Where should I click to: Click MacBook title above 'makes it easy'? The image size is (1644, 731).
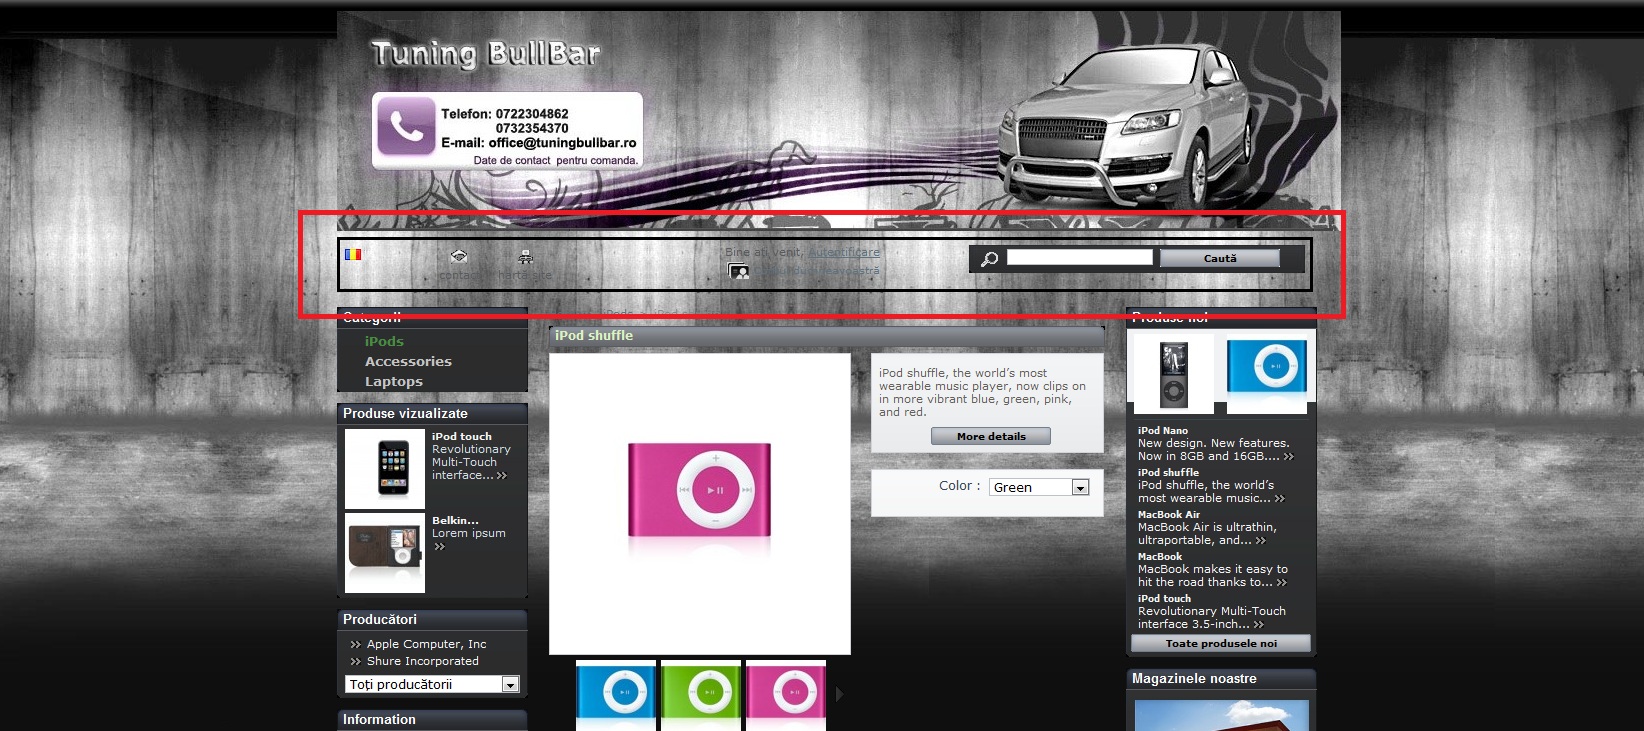point(1160,557)
